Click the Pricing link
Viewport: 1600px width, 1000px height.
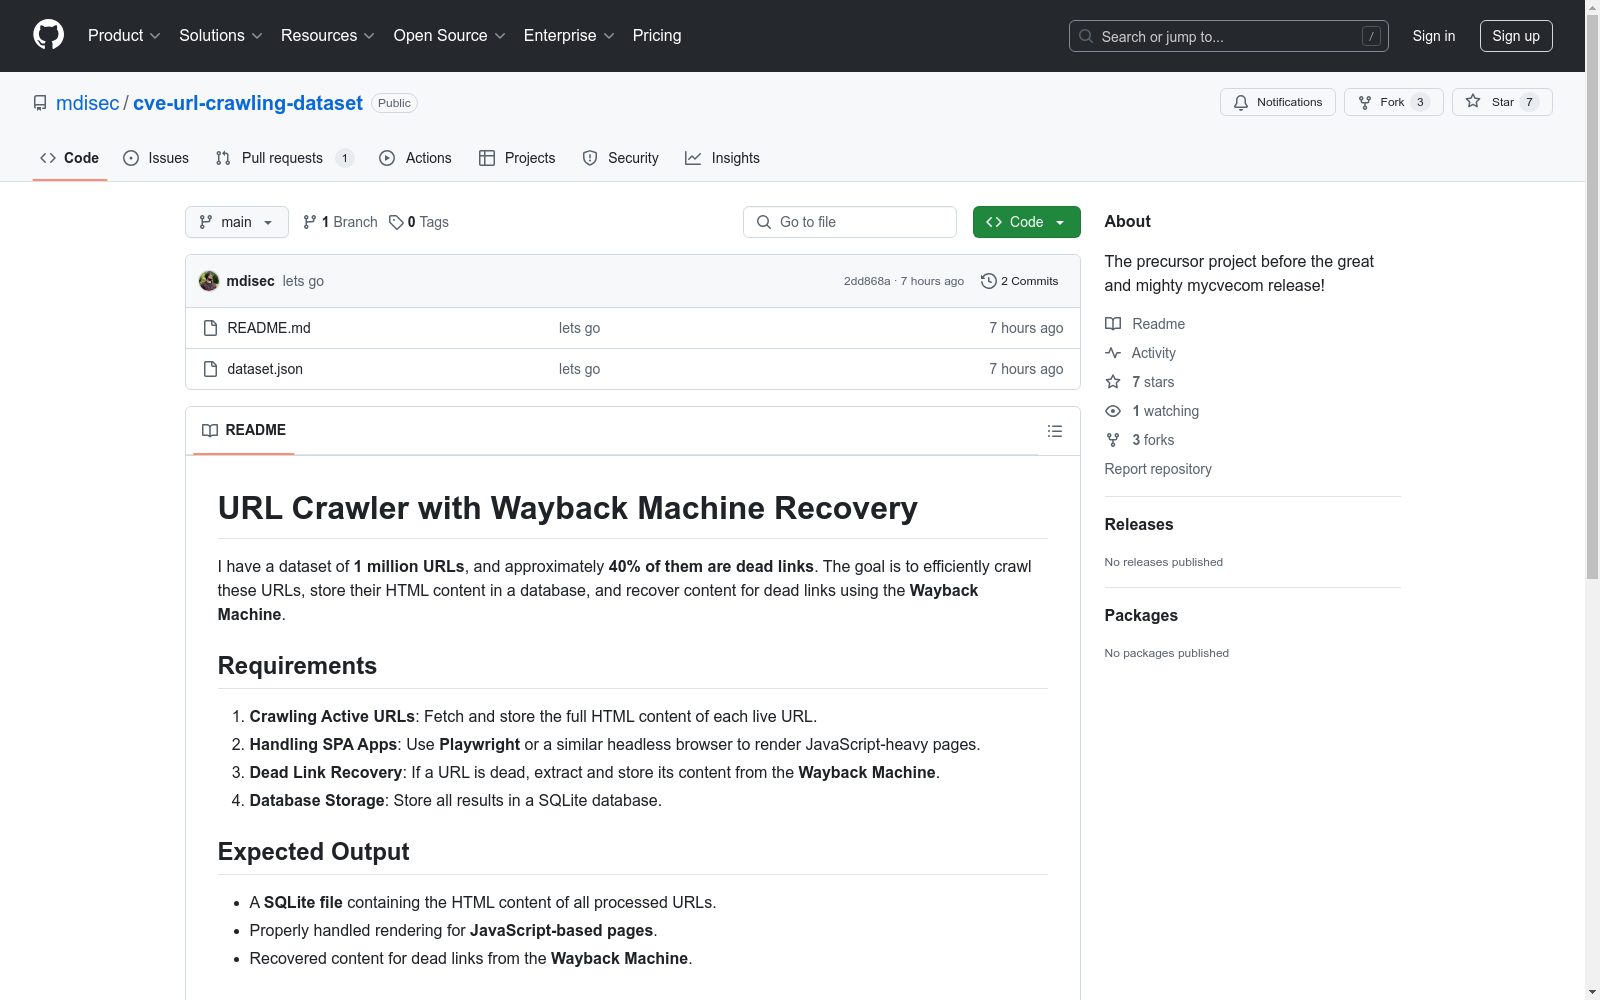pyautogui.click(x=657, y=35)
